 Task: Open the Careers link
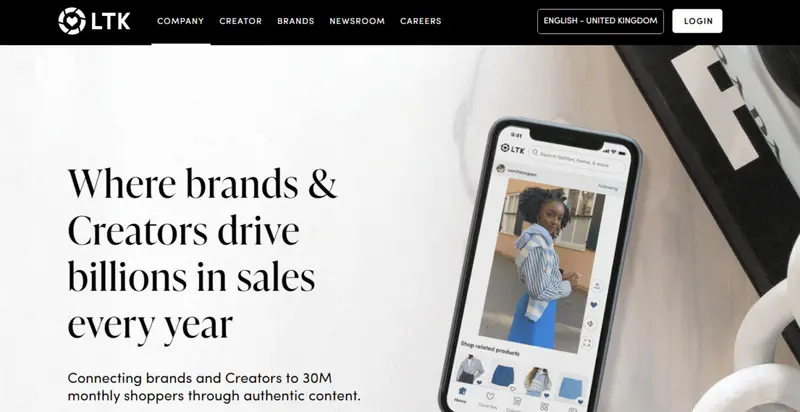(x=420, y=21)
